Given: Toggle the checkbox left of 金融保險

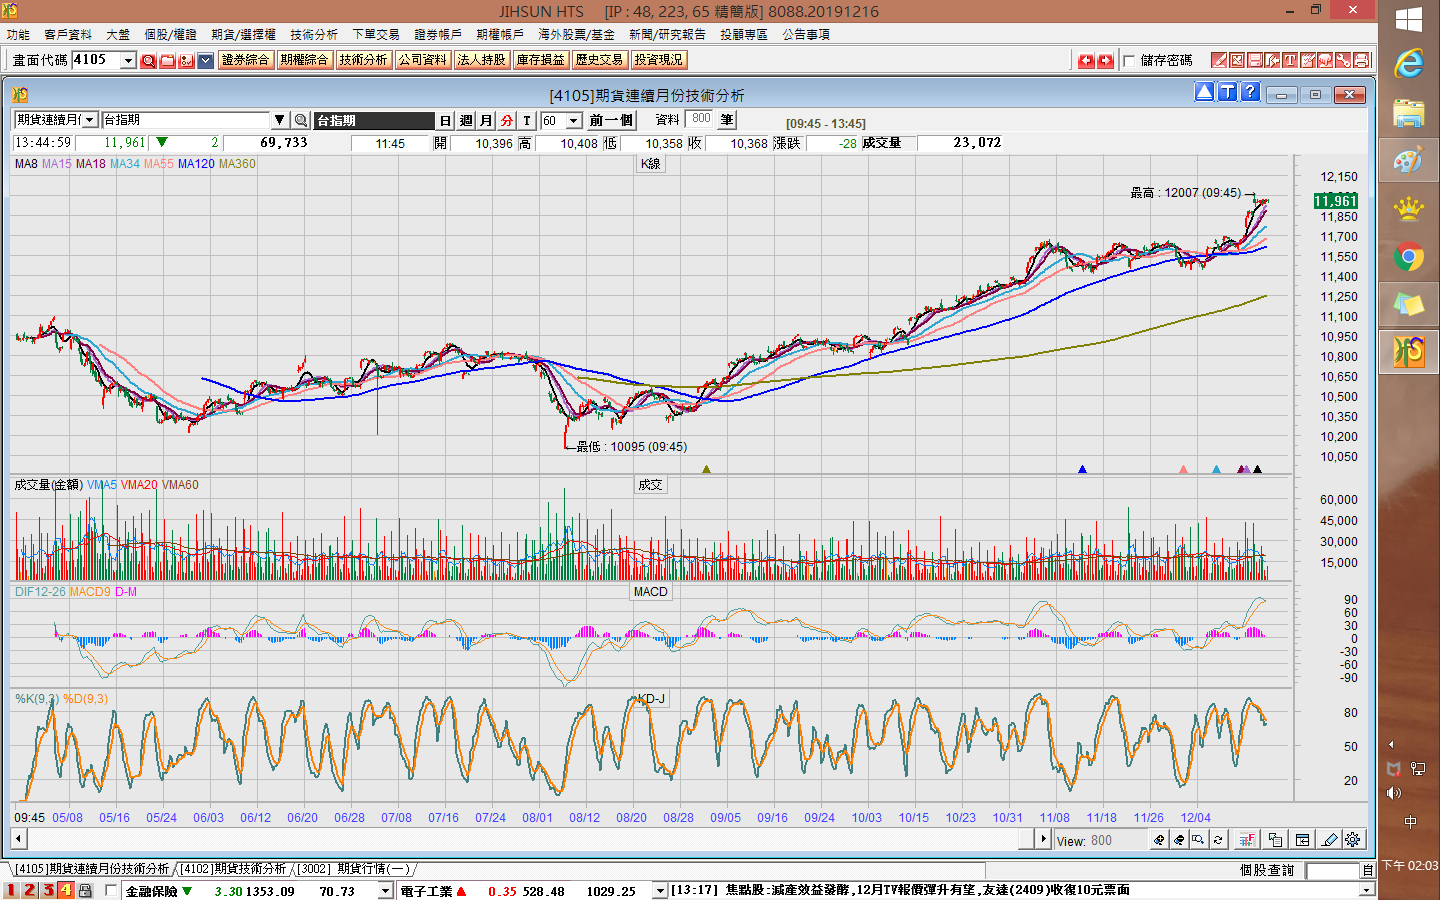Looking at the screenshot, I should click(x=111, y=890).
